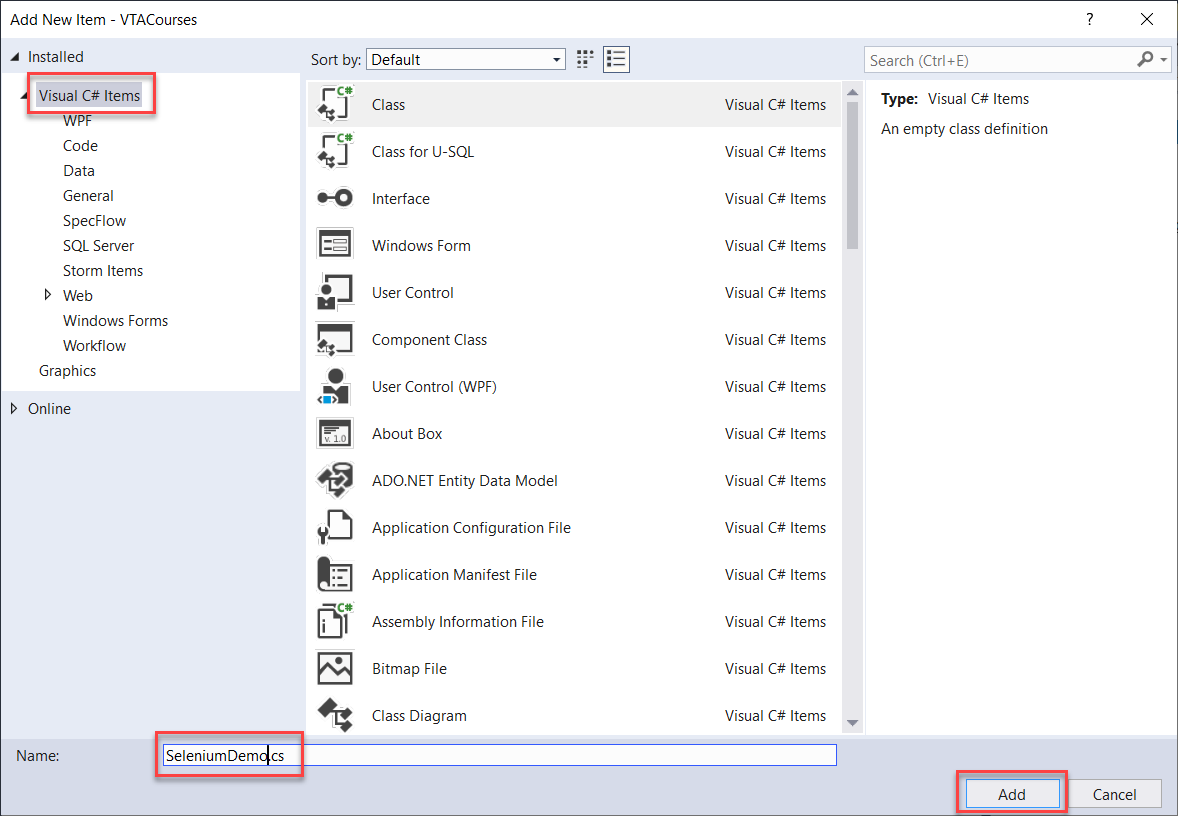Select the WPF category
1178x816 pixels.
pos(77,120)
